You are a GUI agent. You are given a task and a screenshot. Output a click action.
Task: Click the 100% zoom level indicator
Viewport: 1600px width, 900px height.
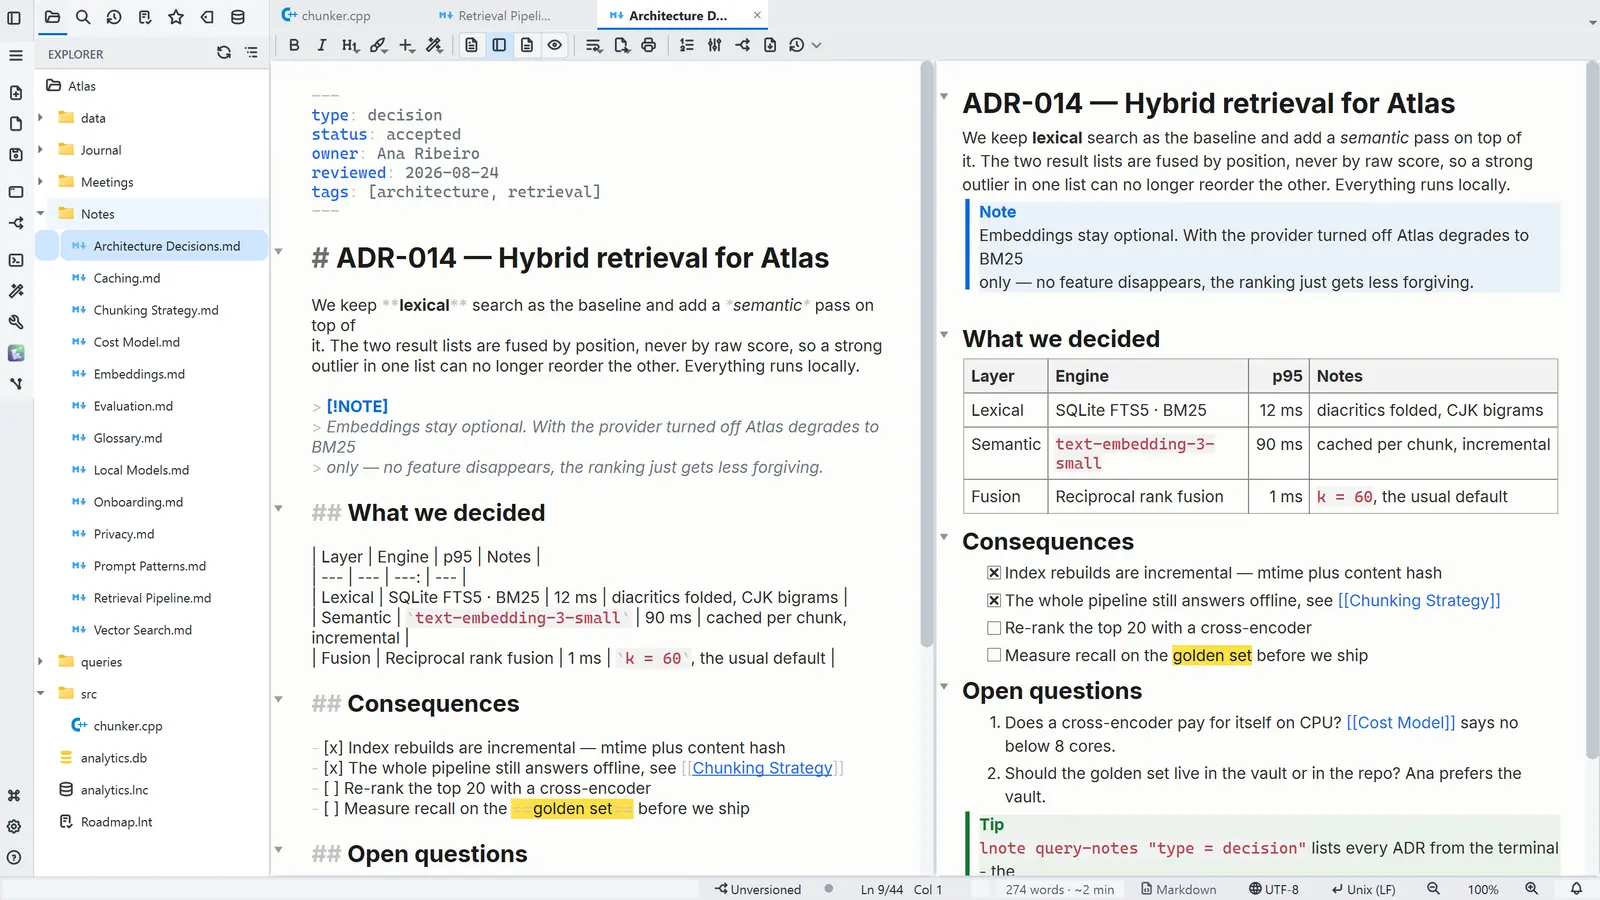pyautogui.click(x=1483, y=889)
